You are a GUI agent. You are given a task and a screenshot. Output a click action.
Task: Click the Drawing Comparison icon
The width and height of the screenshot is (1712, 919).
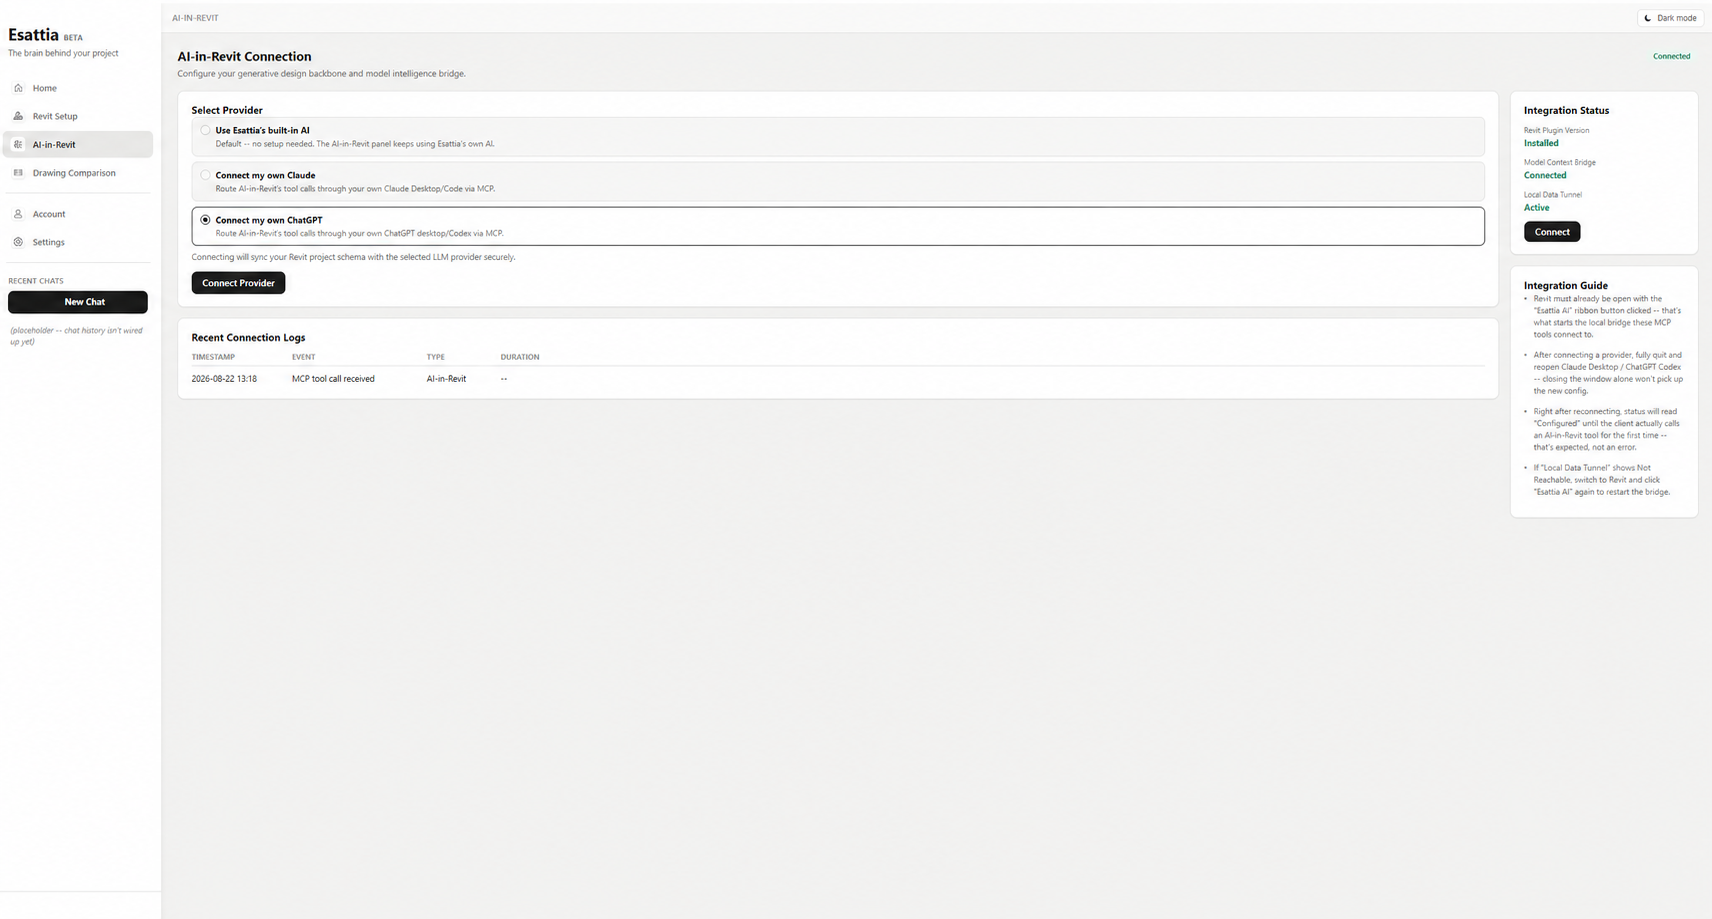(x=18, y=173)
